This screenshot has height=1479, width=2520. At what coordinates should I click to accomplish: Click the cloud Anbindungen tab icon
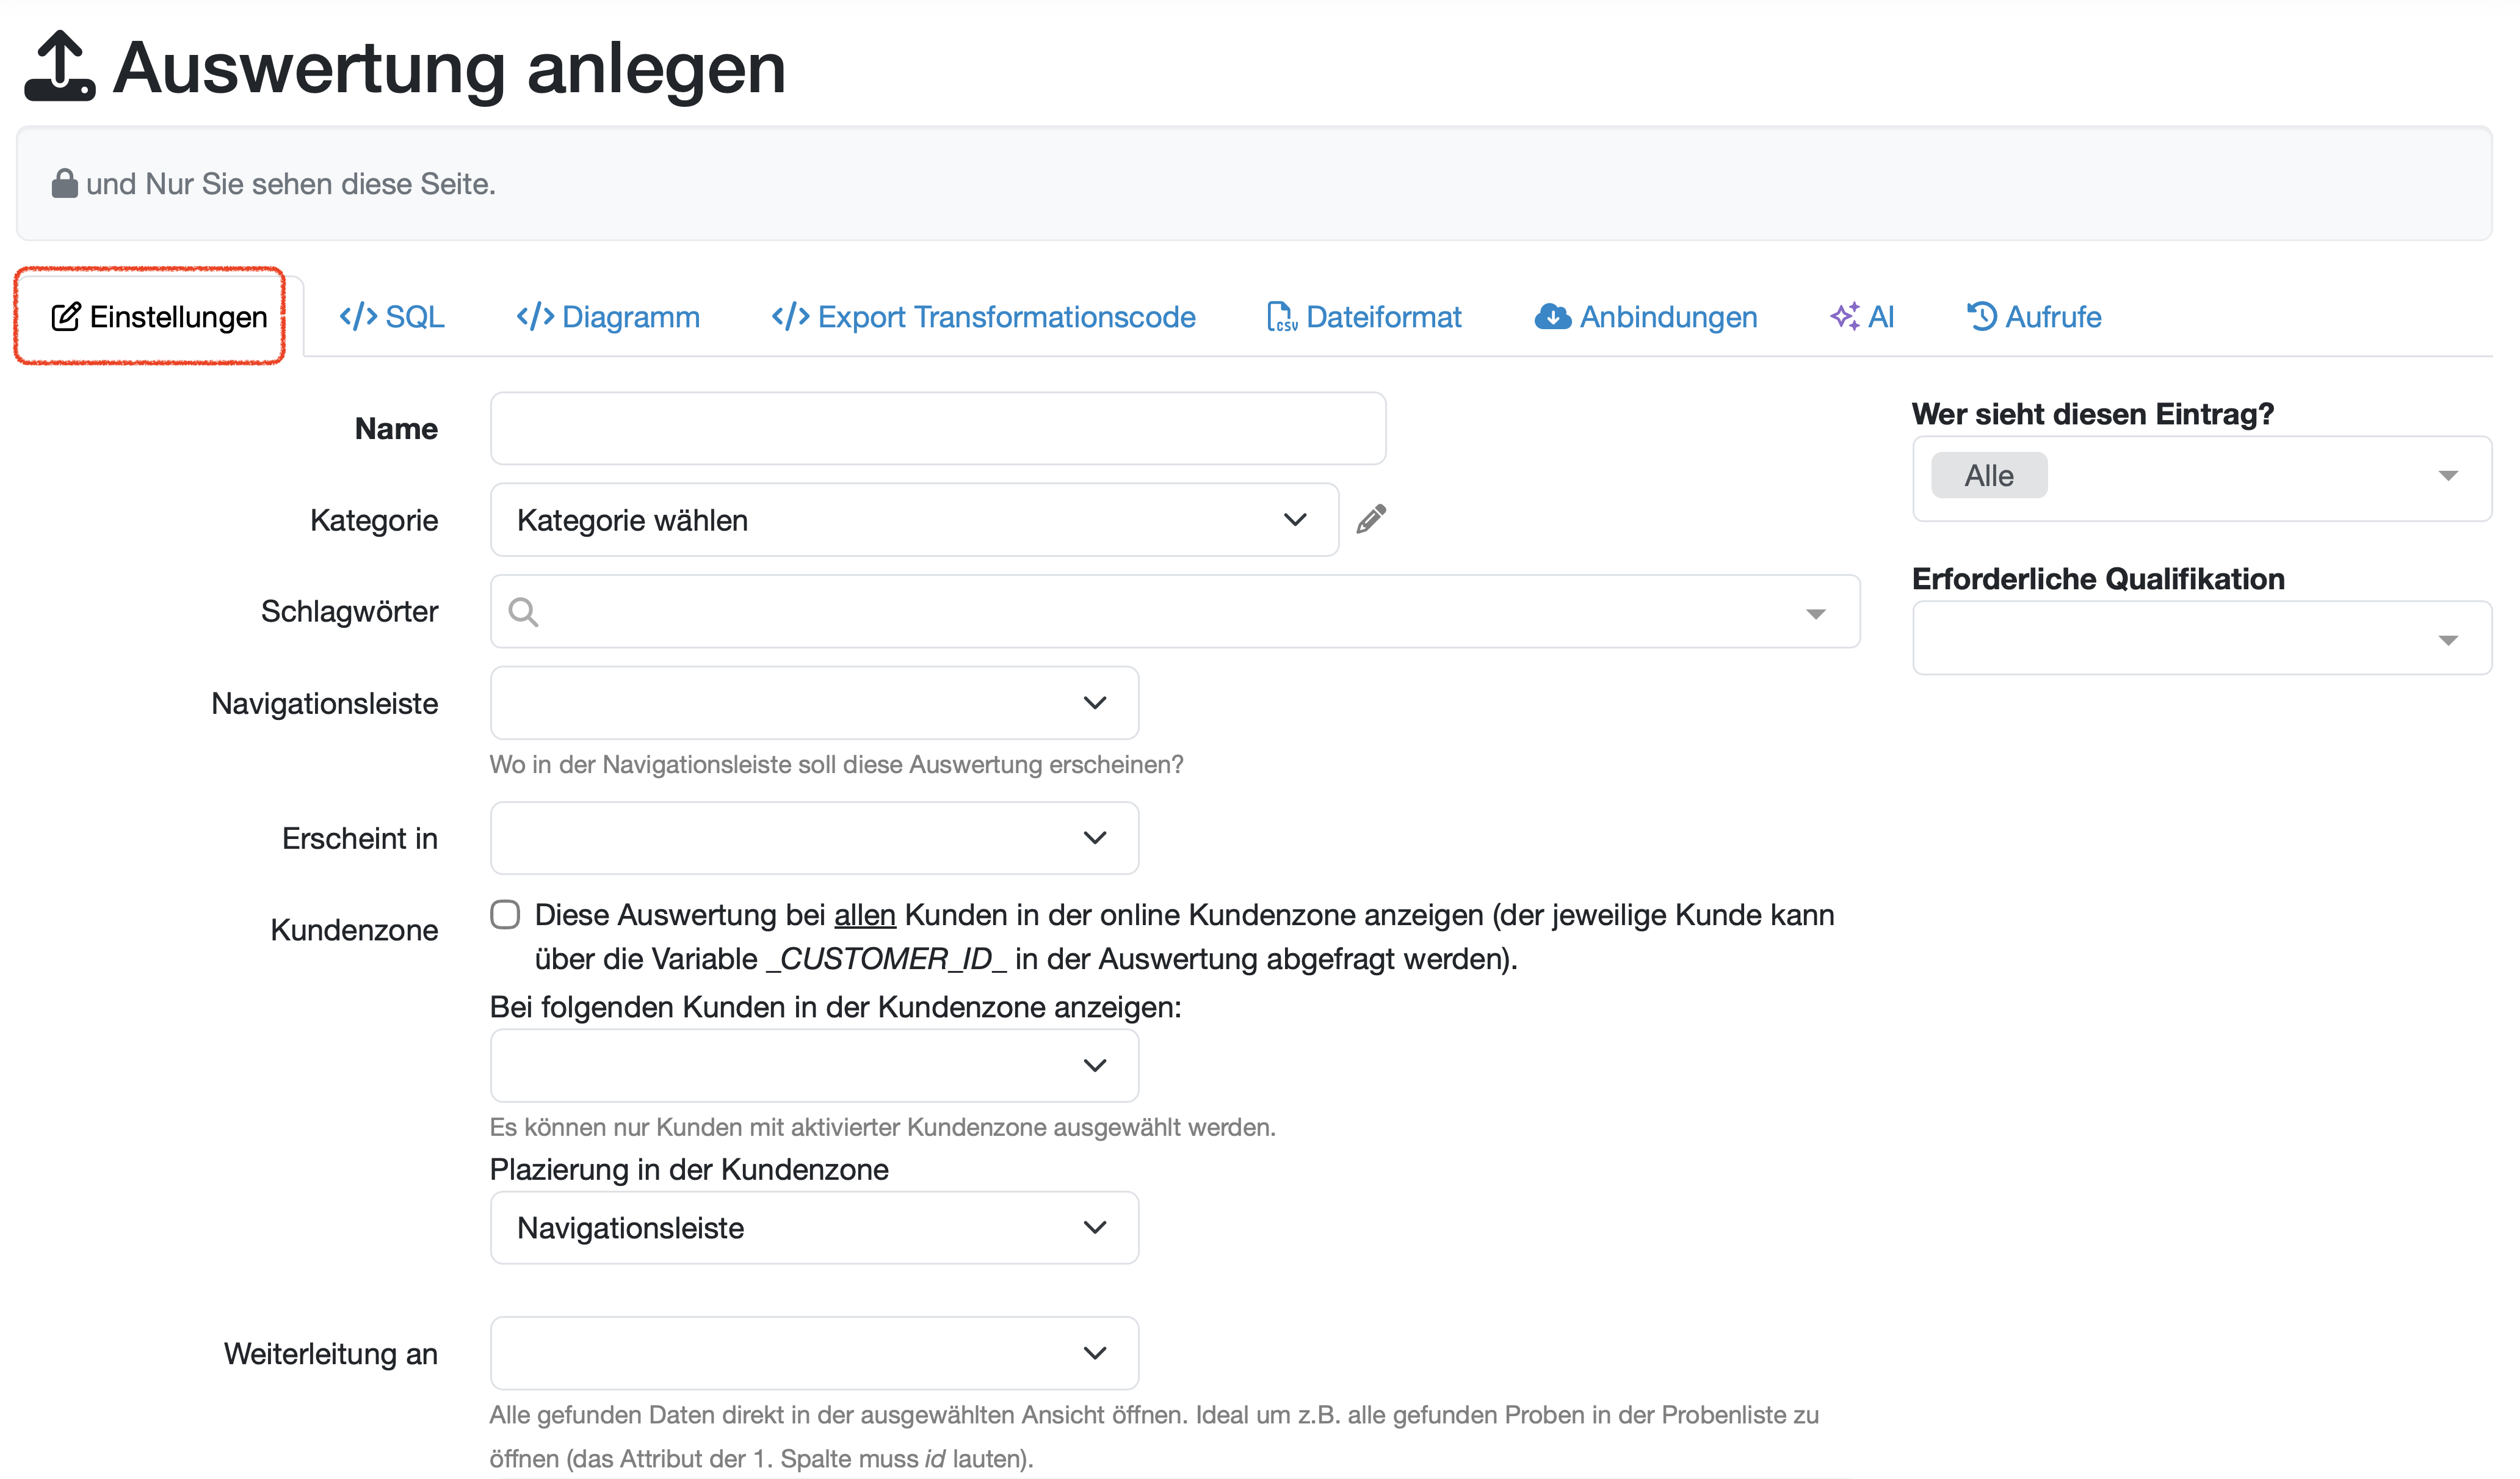pos(1552,317)
